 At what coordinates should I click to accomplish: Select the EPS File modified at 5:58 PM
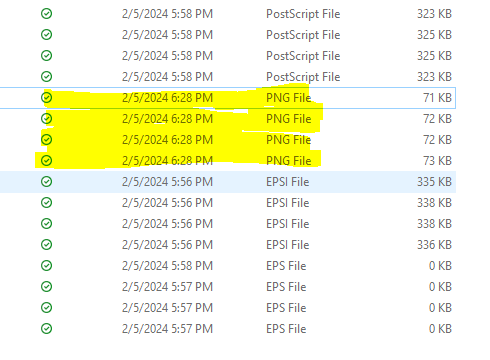tap(228, 266)
